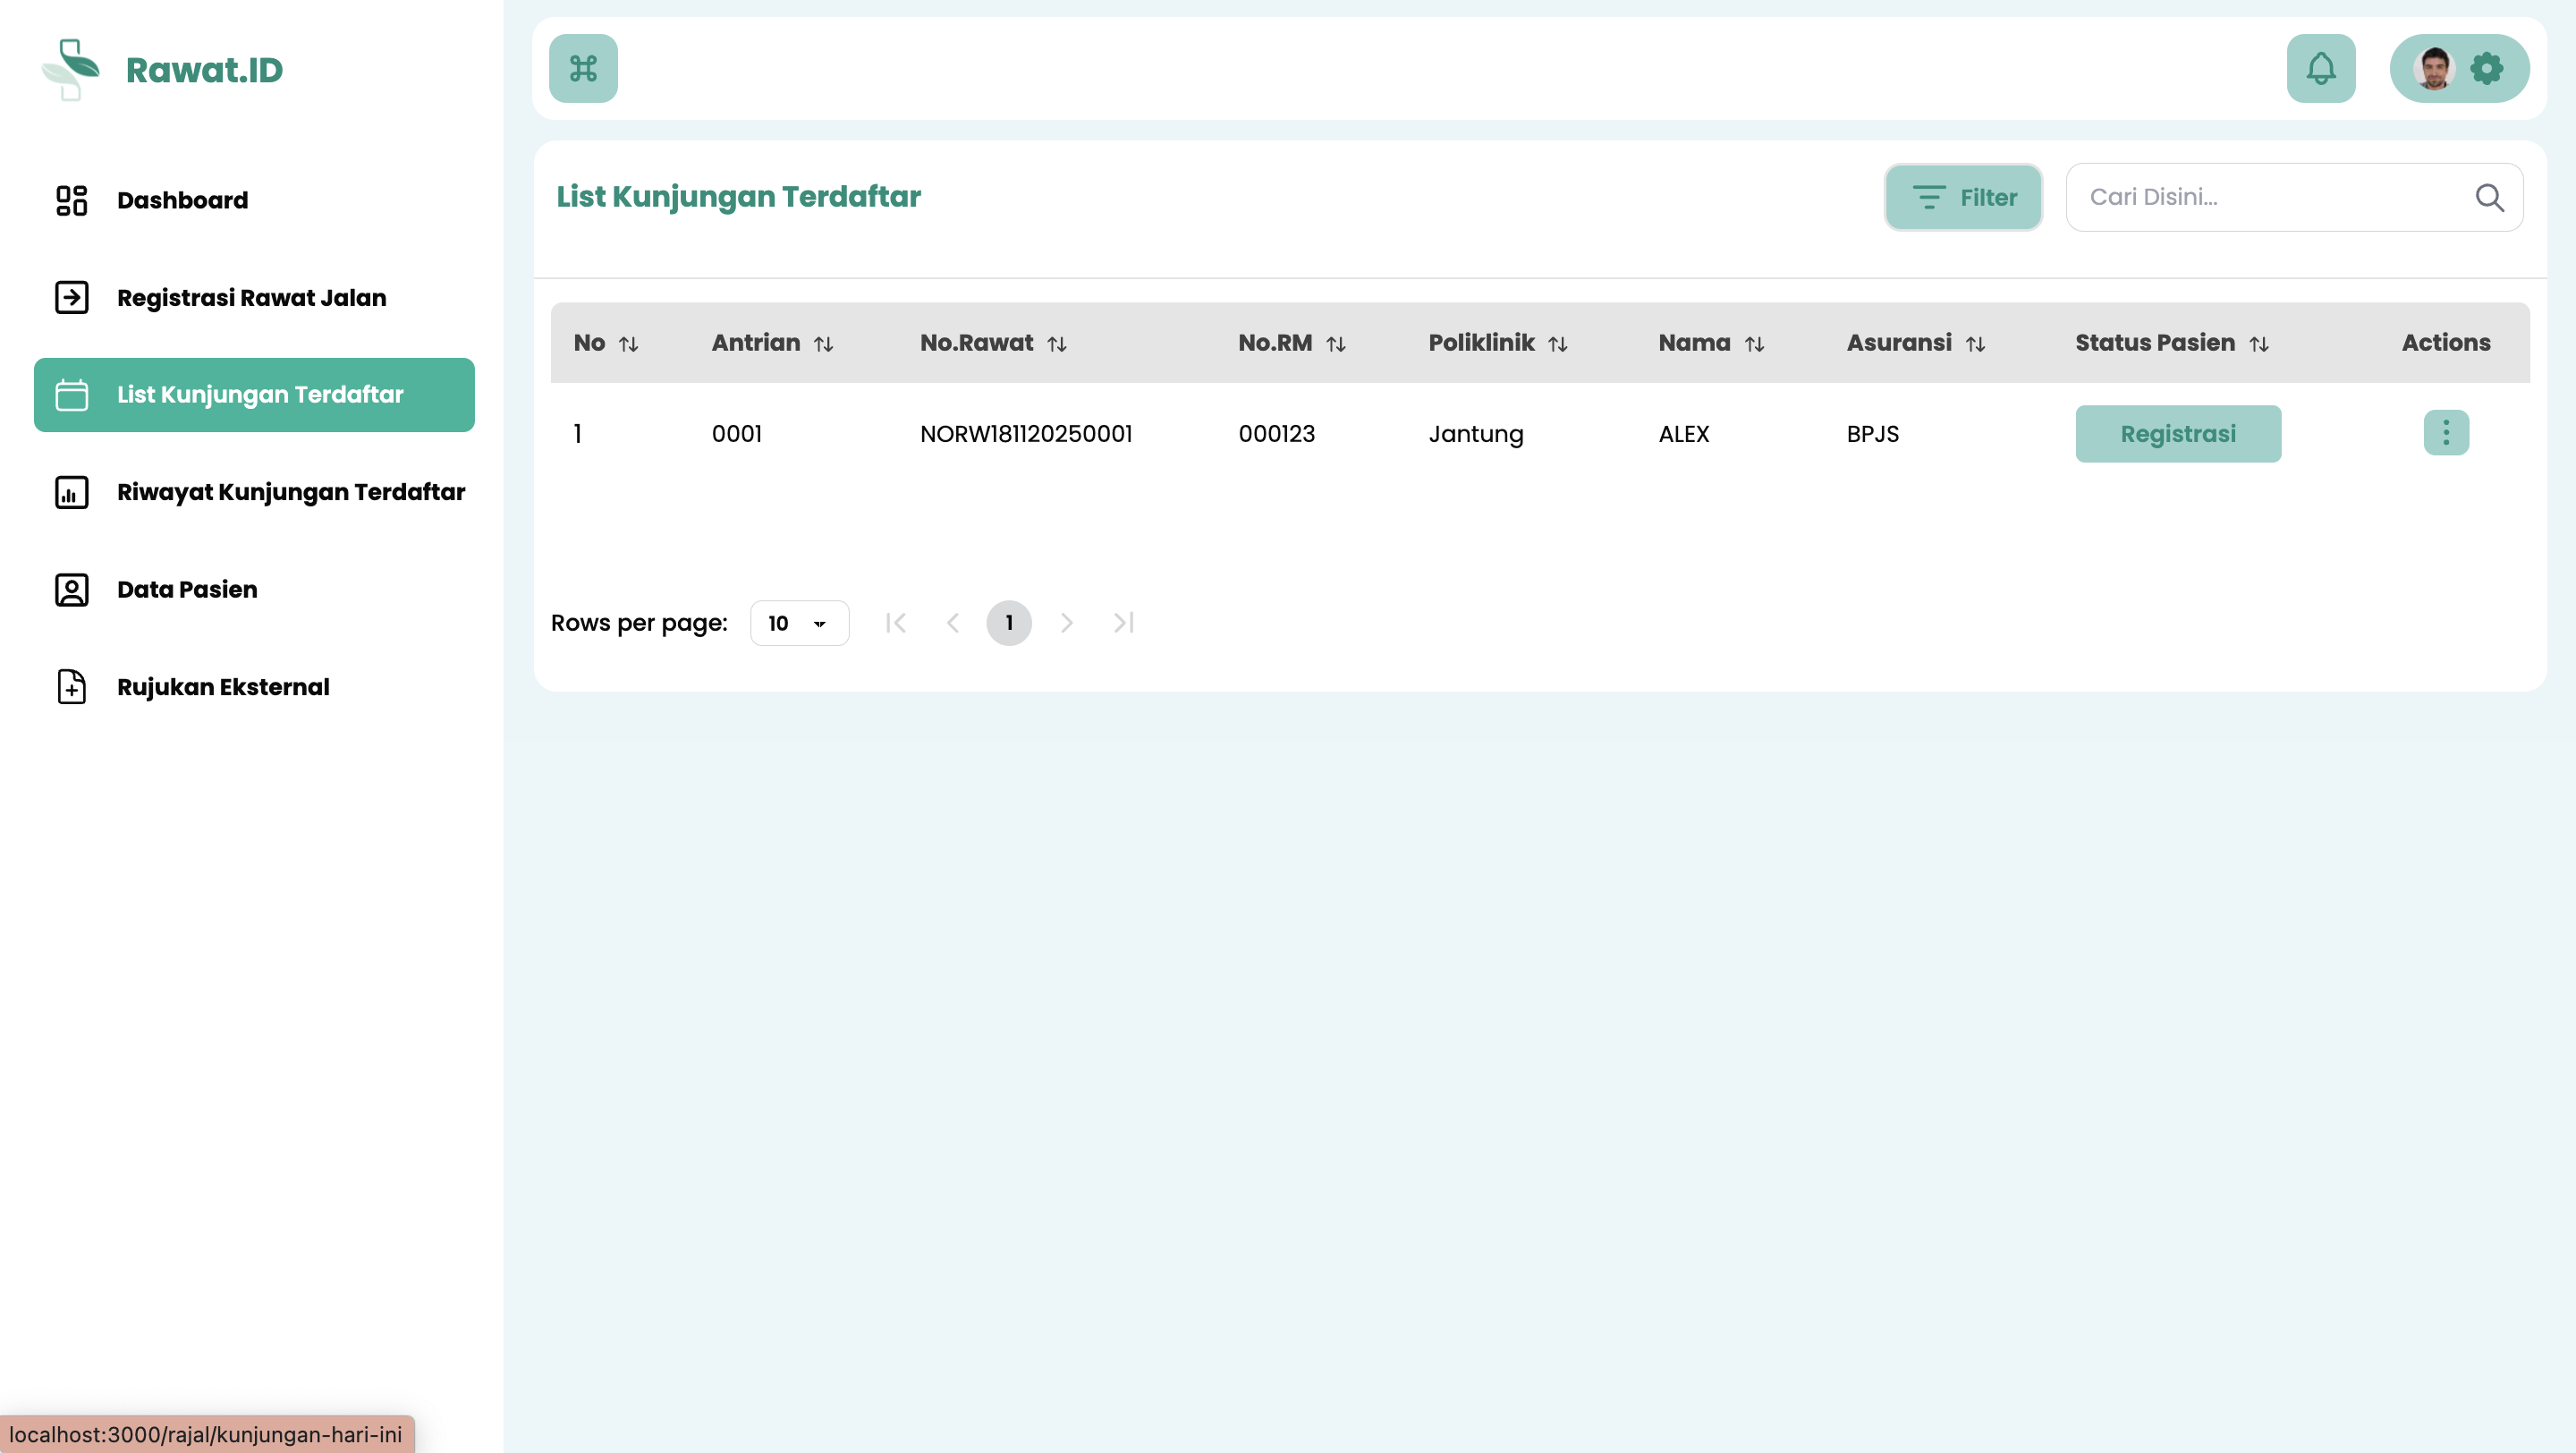Jump to the last page arrow
Viewport: 2576px width, 1453px height.
(x=1123, y=623)
